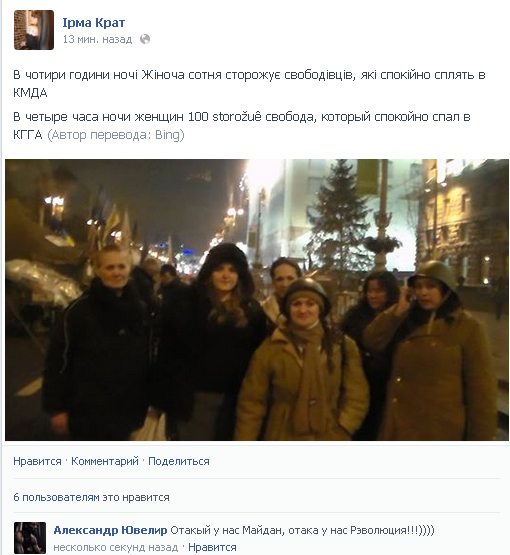Click '(Автор перевода: Bing)' attribution
The height and width of the screenshot is (555, 510).
pos(115,135)
